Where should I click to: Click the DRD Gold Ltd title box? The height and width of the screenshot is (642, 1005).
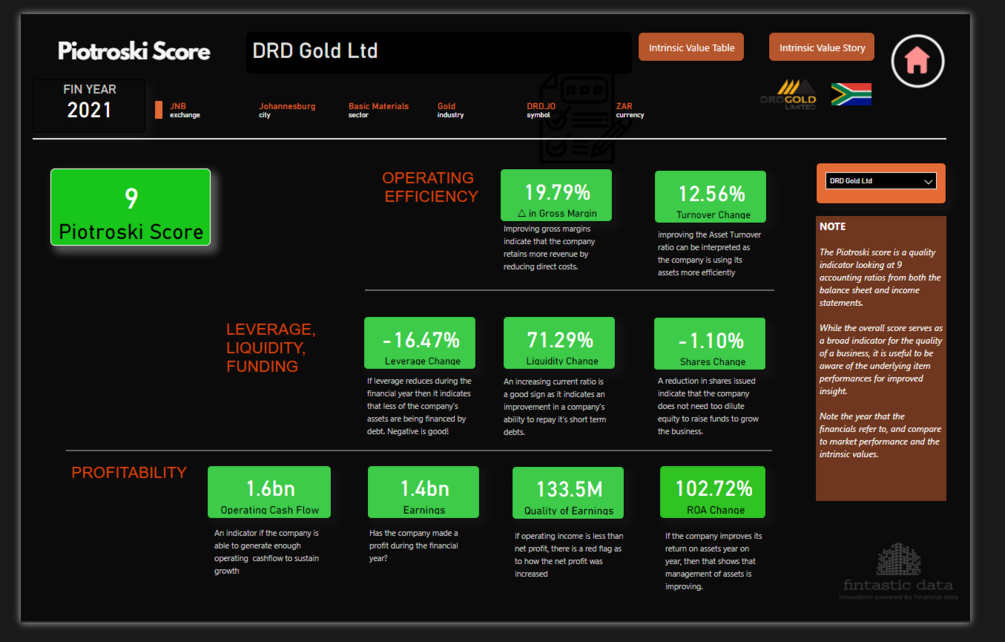[x=438, y=51]
